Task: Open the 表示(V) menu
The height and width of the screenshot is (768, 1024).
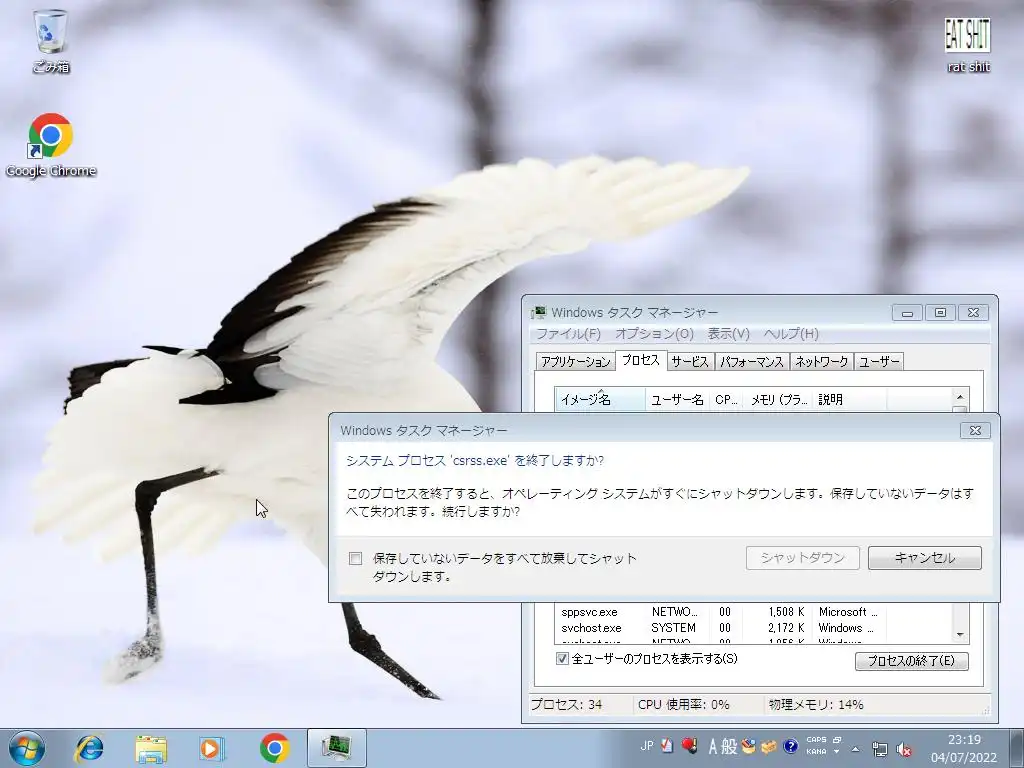Action: click(729, 334)
